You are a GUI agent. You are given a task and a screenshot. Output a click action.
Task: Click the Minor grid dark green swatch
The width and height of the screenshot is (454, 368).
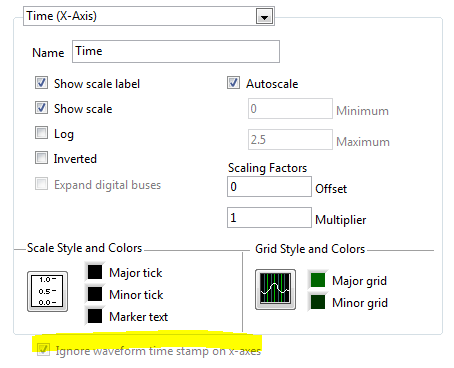[318, 302]
